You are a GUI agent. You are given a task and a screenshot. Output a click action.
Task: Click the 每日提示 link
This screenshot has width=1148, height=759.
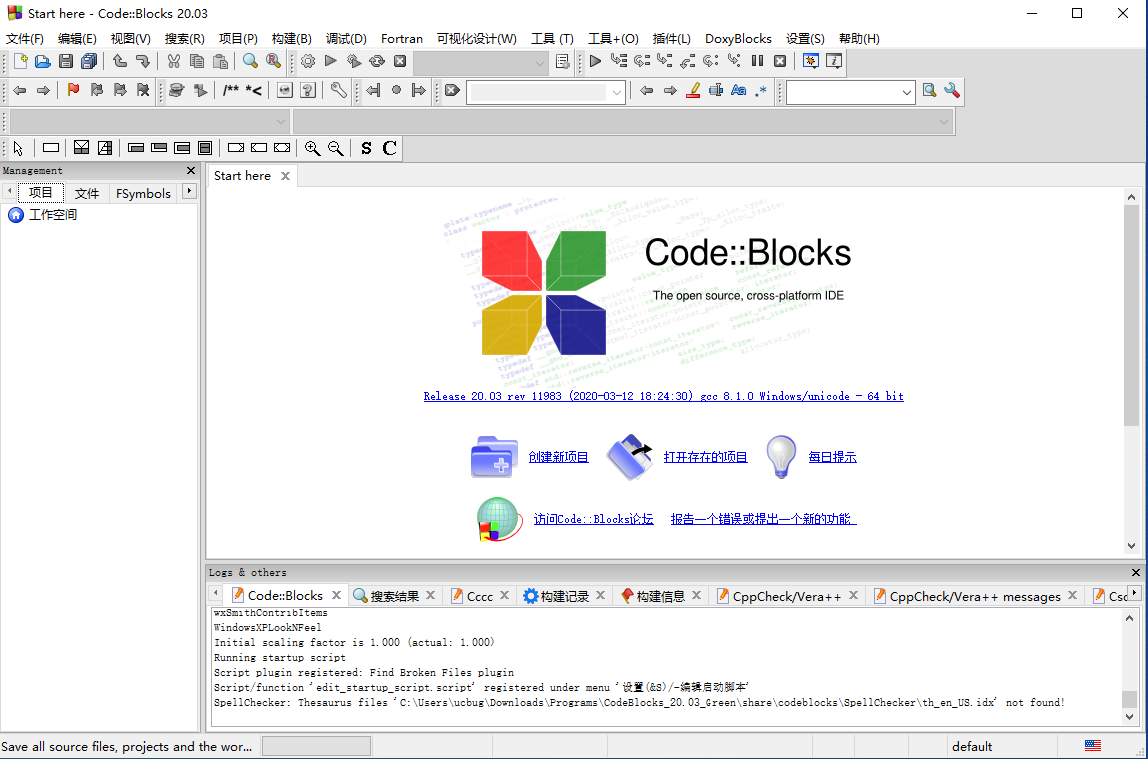(832, 457)
